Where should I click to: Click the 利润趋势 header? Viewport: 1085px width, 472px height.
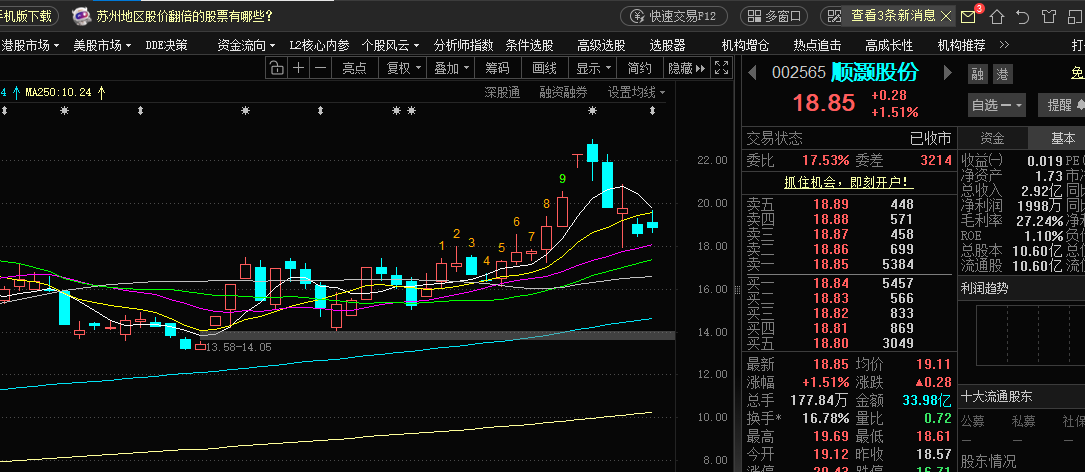tap(984, 288)
